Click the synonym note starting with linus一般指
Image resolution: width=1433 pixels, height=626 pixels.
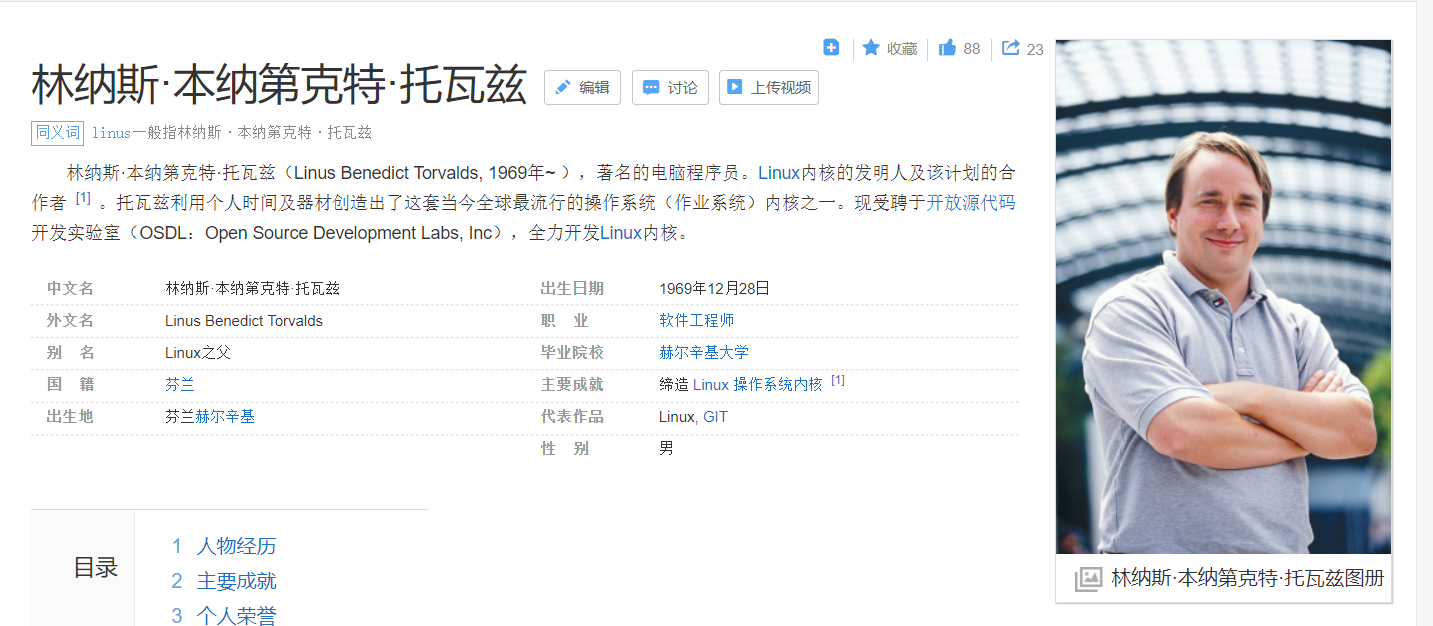(x=232, y=132)
